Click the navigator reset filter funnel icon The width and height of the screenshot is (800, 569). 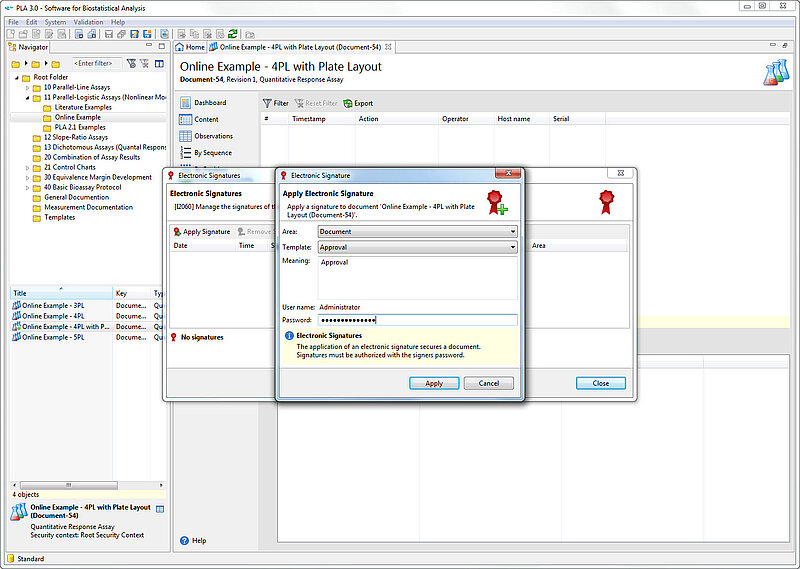click(x=144, y=63)
